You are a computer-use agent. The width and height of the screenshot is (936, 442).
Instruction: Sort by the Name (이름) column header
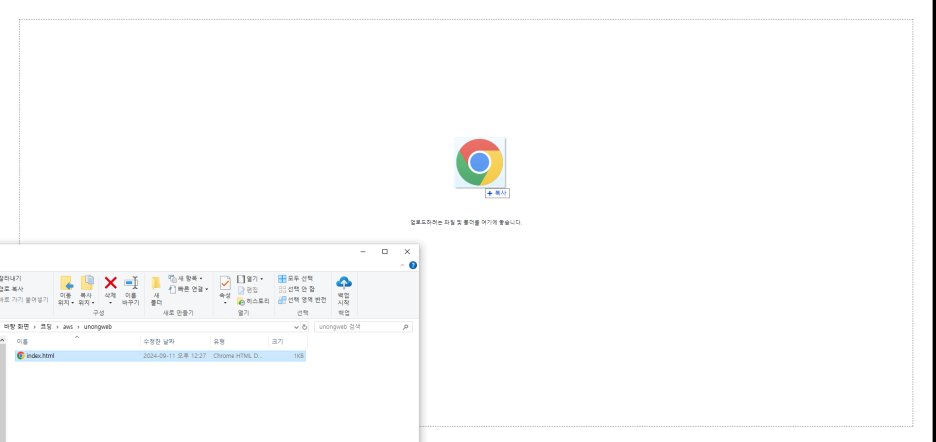[78, 342]
